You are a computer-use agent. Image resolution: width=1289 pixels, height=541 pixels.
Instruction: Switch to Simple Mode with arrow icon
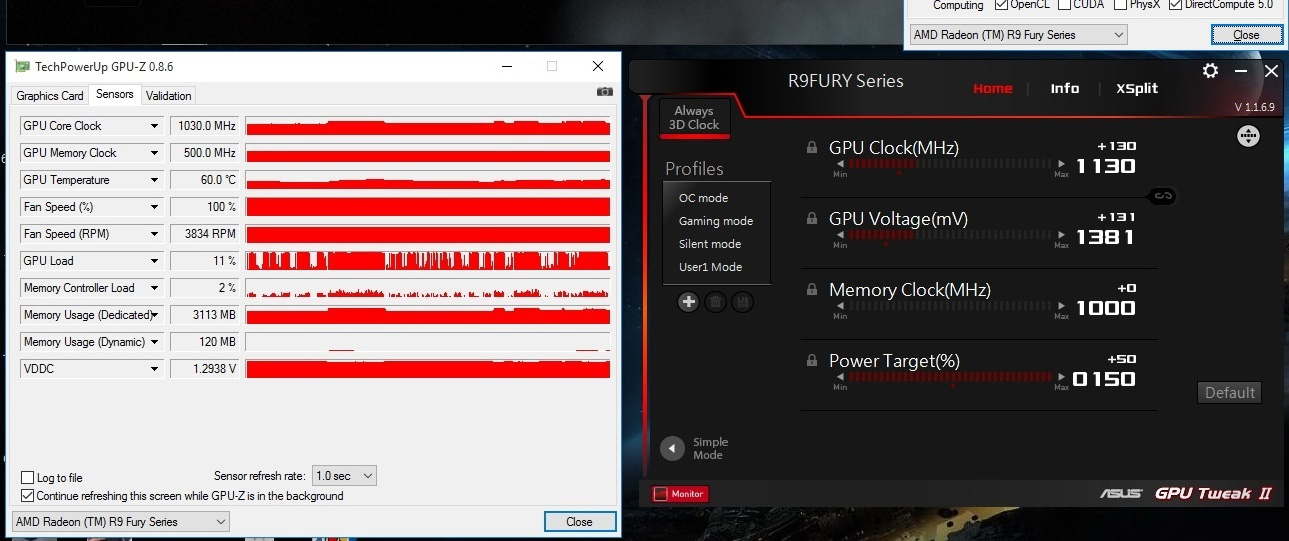(x=673, y=449)
